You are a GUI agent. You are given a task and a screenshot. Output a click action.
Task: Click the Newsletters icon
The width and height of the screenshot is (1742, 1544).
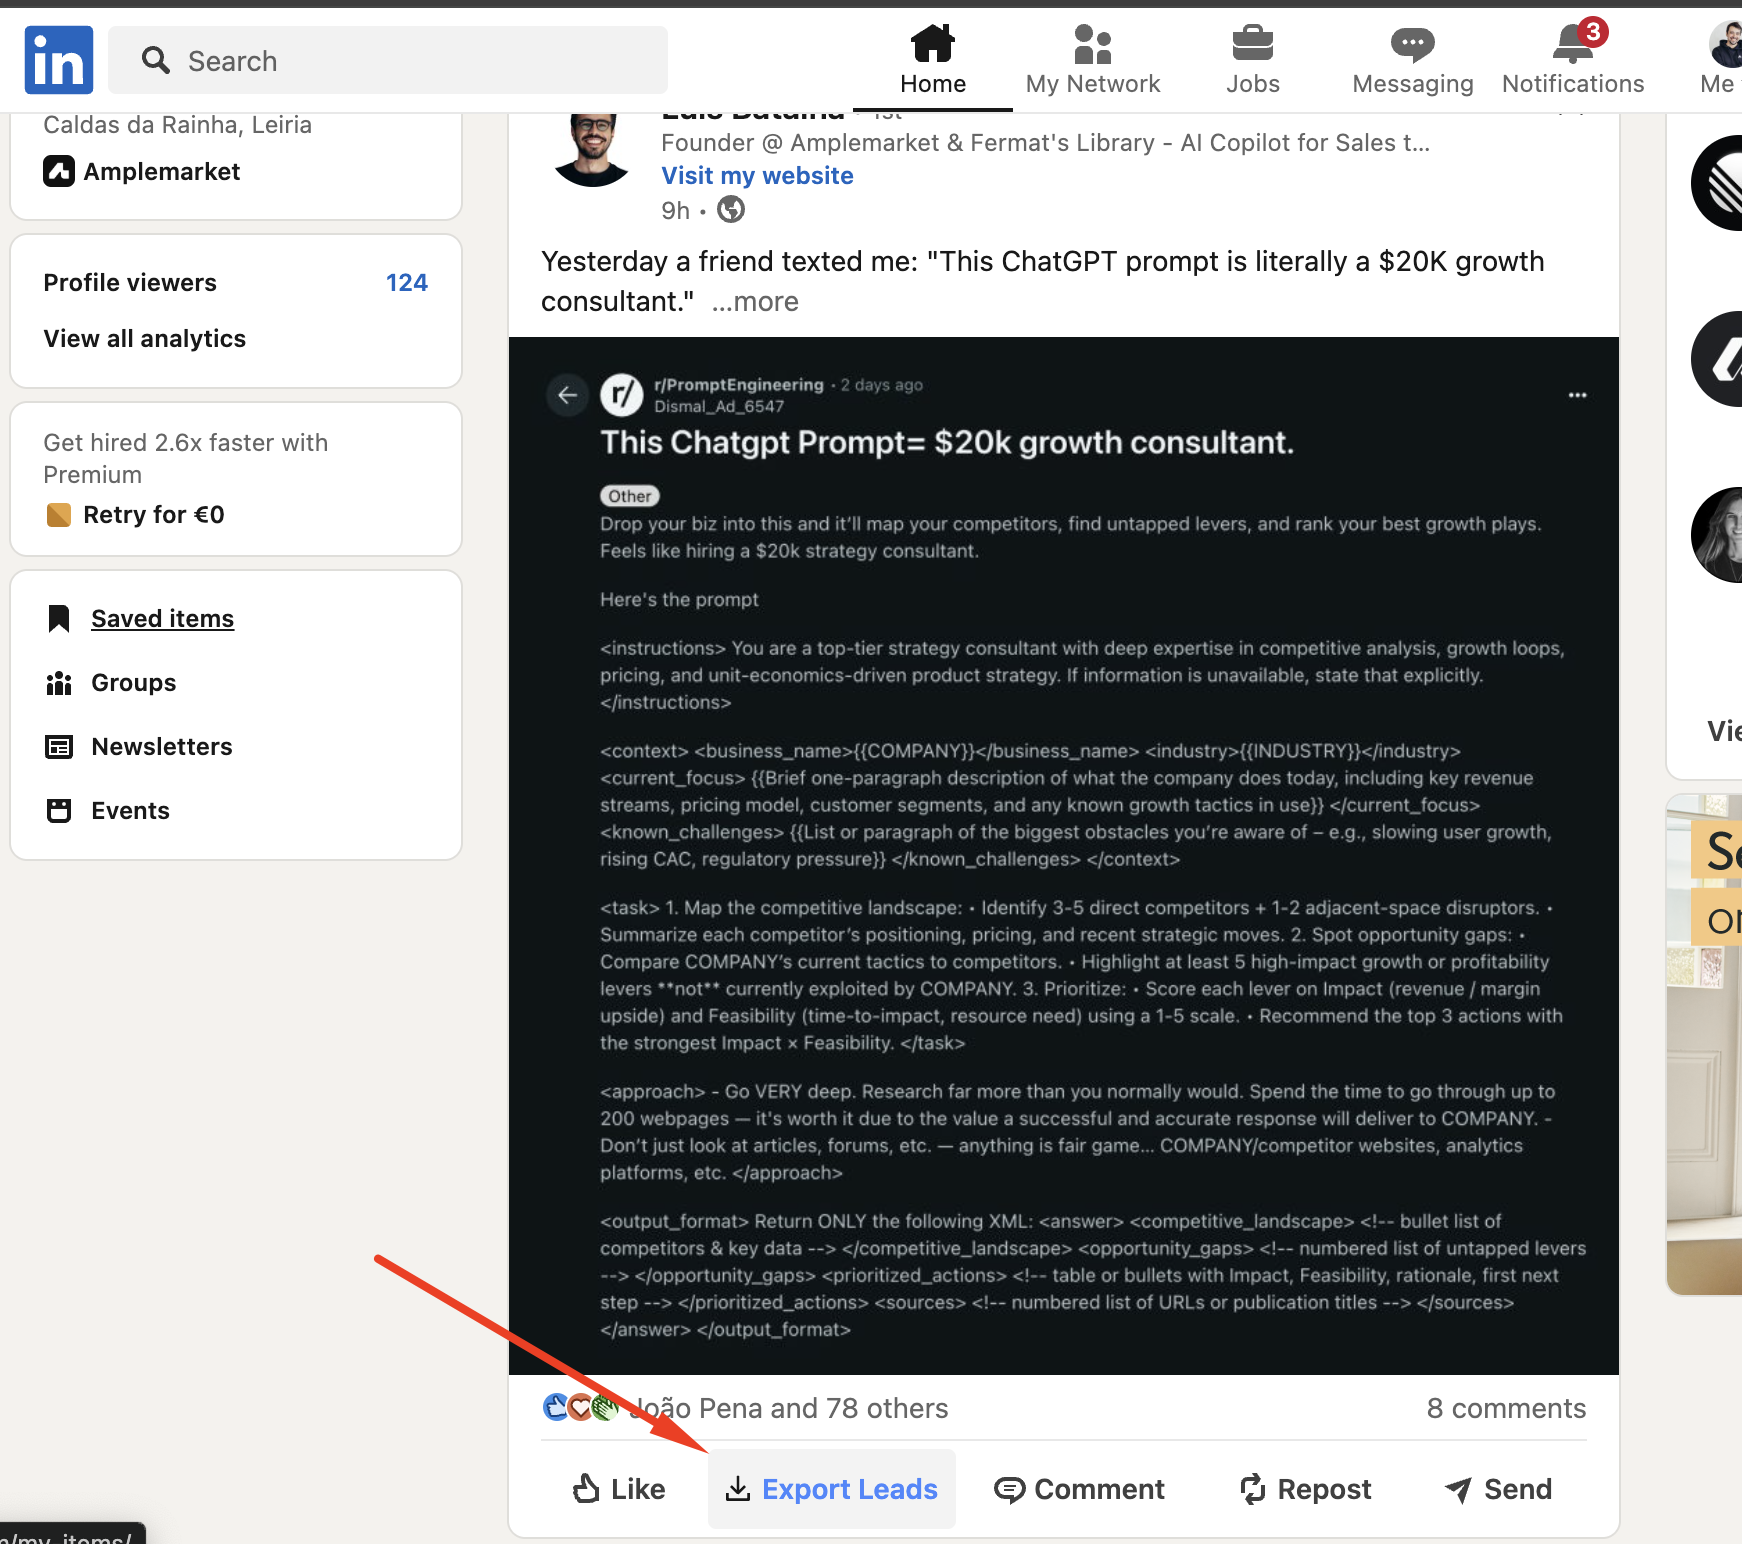pos(59,747)
